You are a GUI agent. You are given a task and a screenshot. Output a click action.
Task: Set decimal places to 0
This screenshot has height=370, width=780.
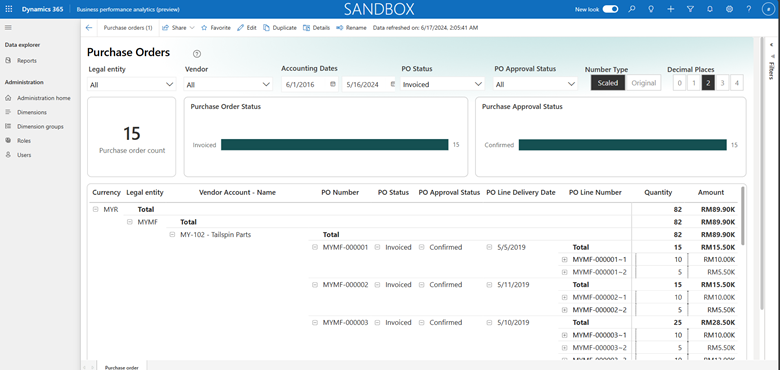click(680, 83)
